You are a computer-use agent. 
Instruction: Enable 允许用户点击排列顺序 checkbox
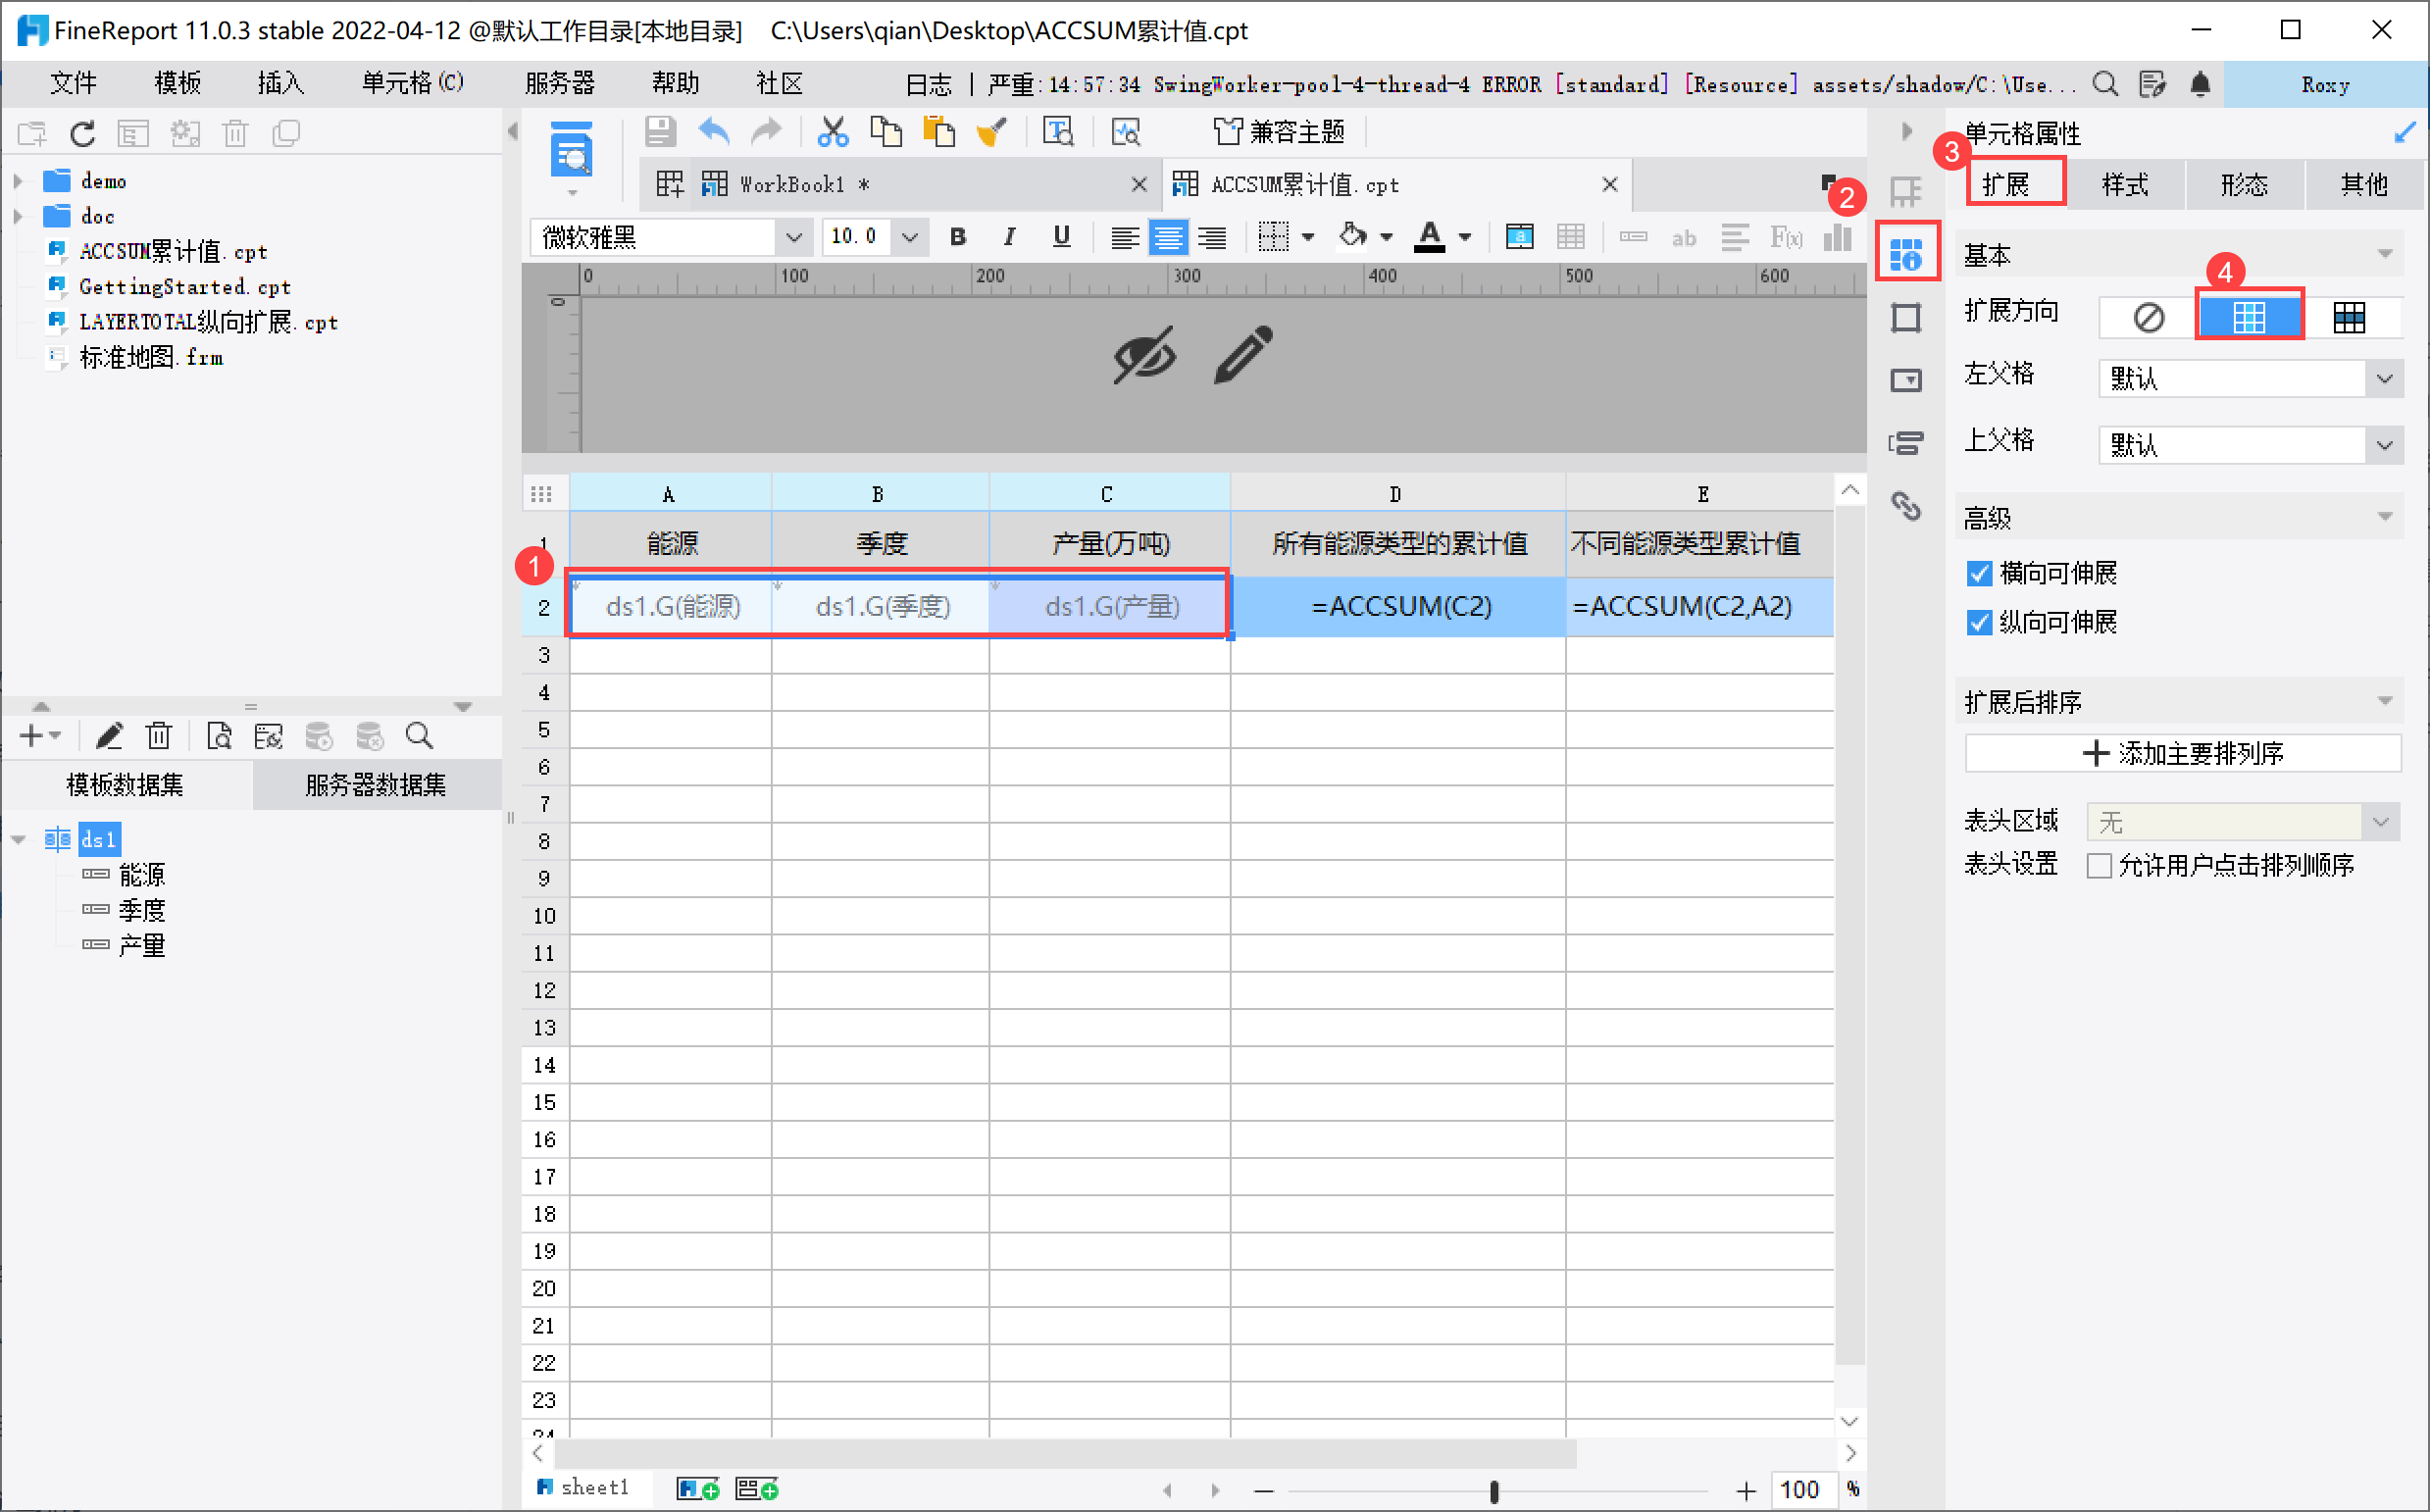click(x=2099, y=865)
